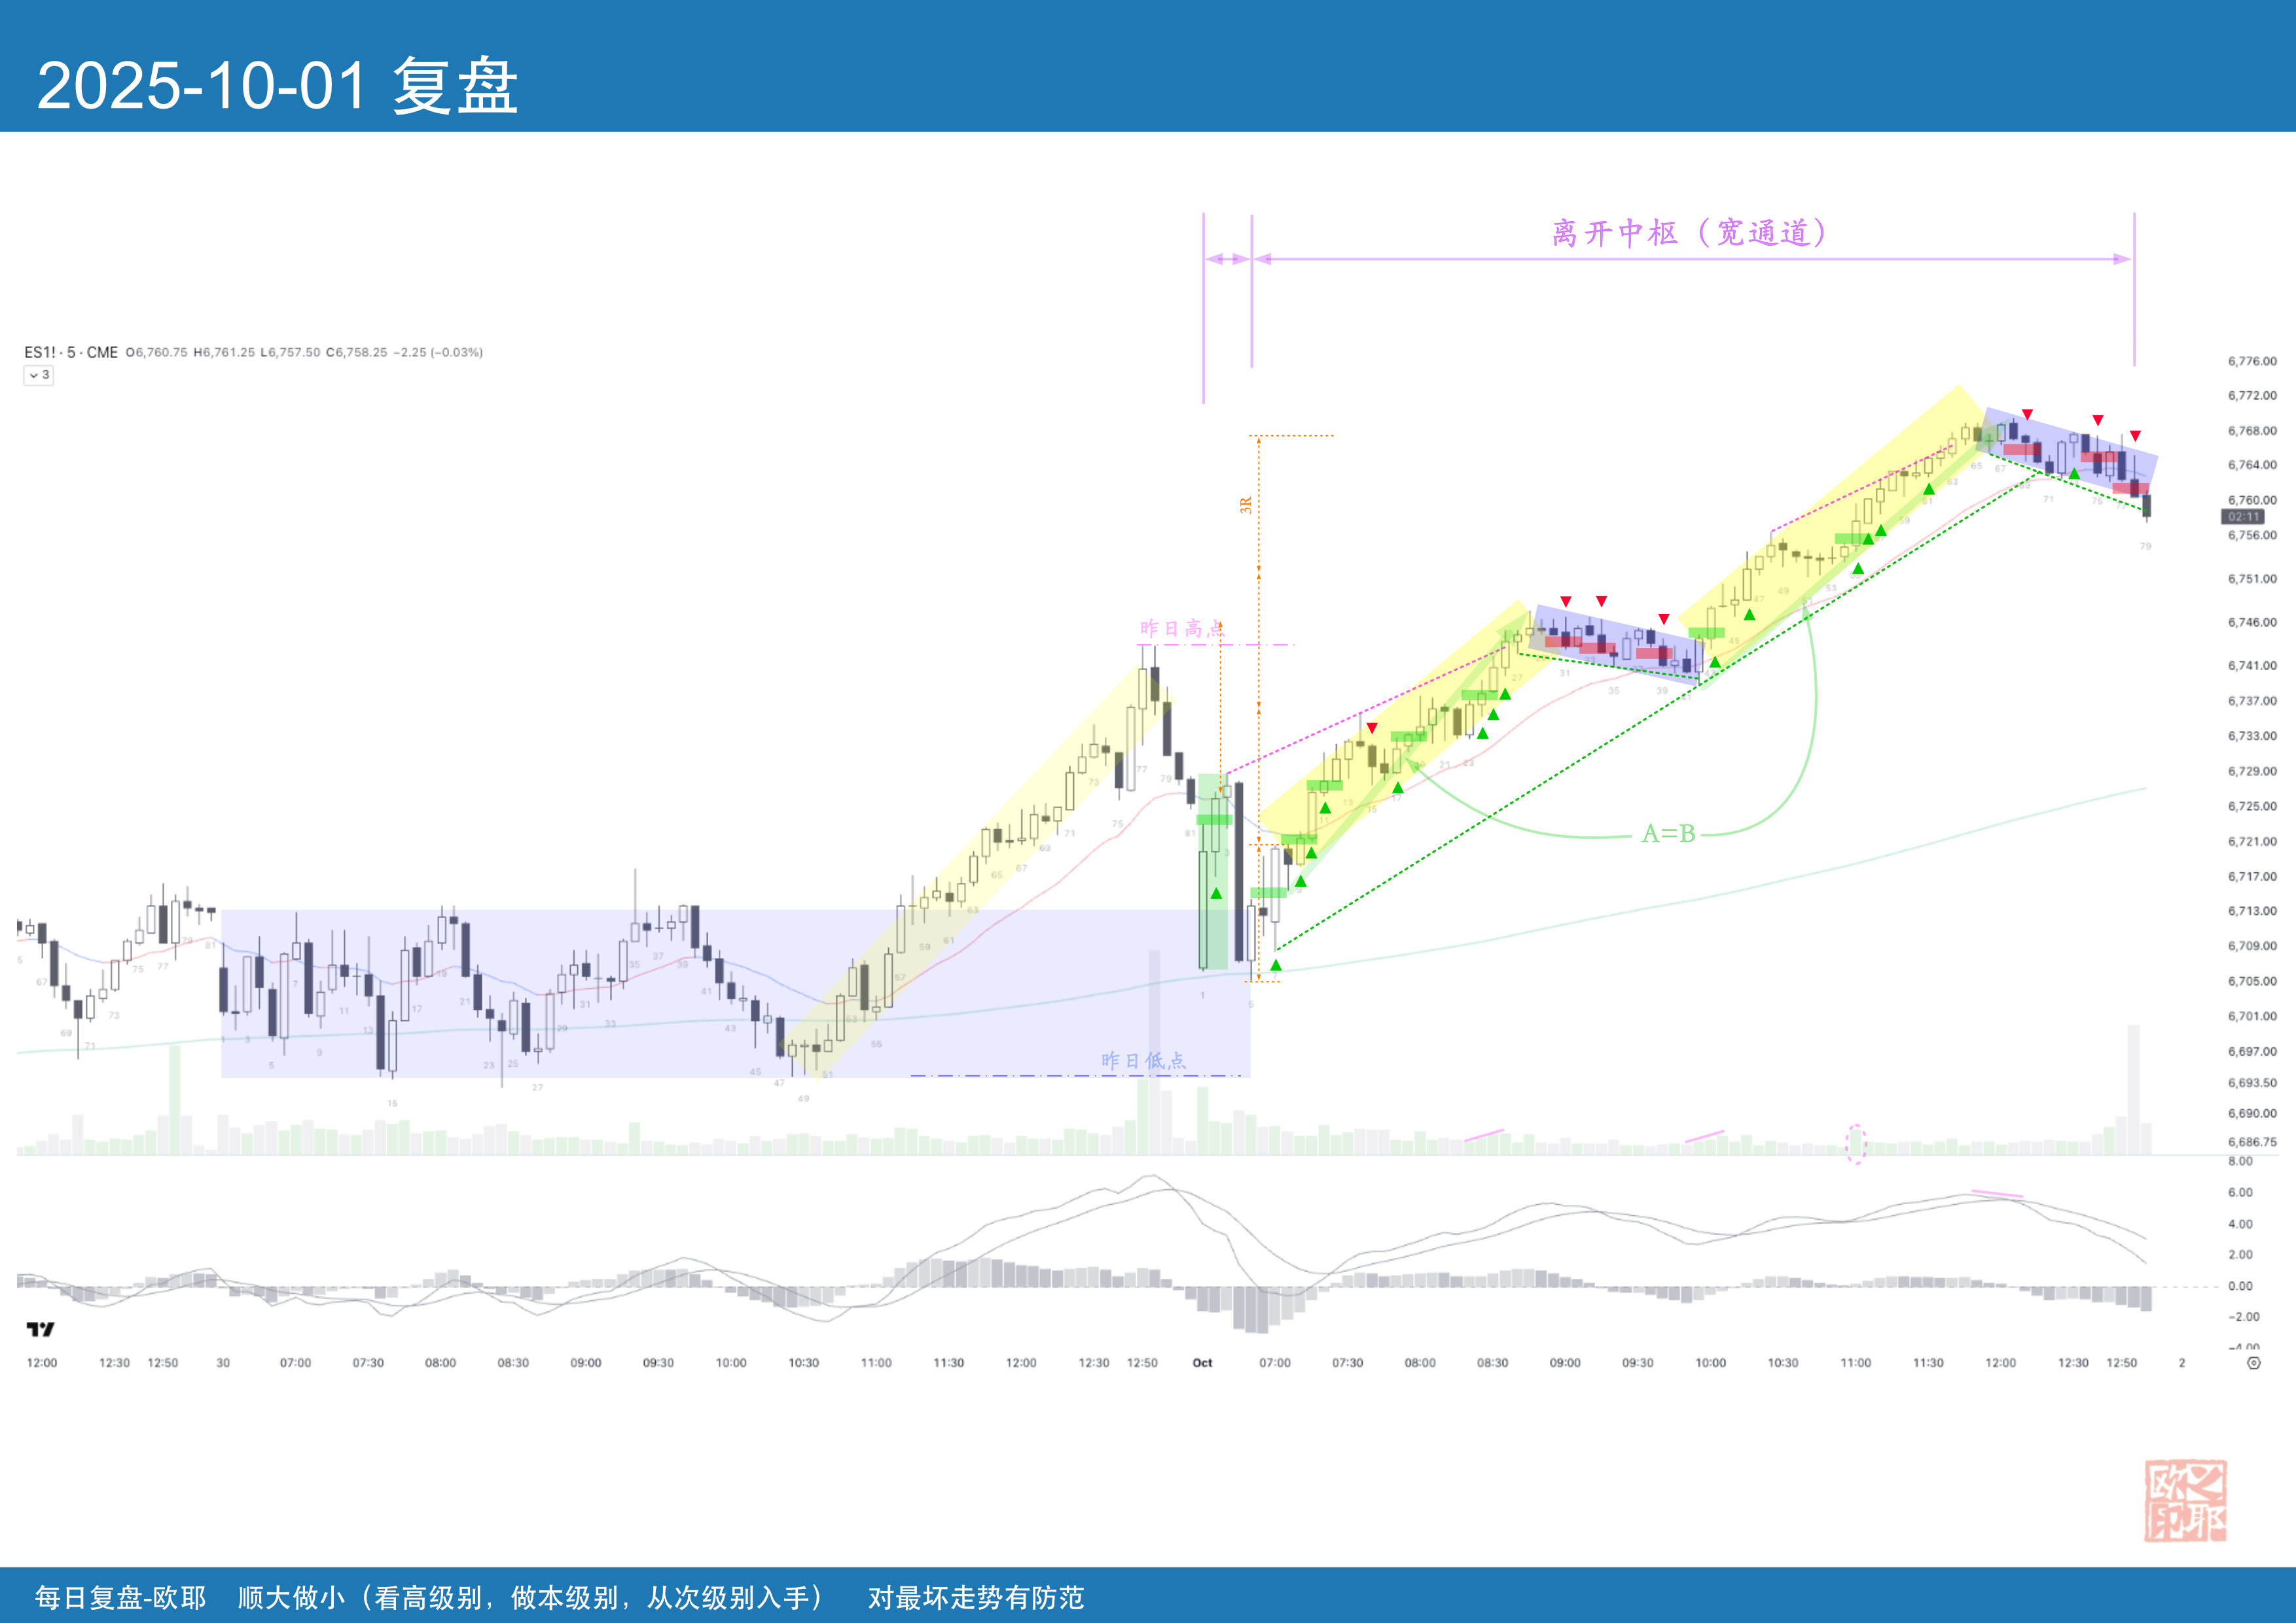
Task: Click the 0.00 level on MACD scale
Action: click(x=2240, y=1286)
